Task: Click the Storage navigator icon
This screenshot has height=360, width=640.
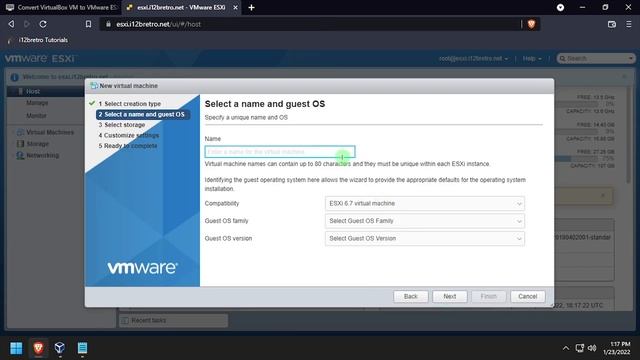Action: [x=20, y=144]
